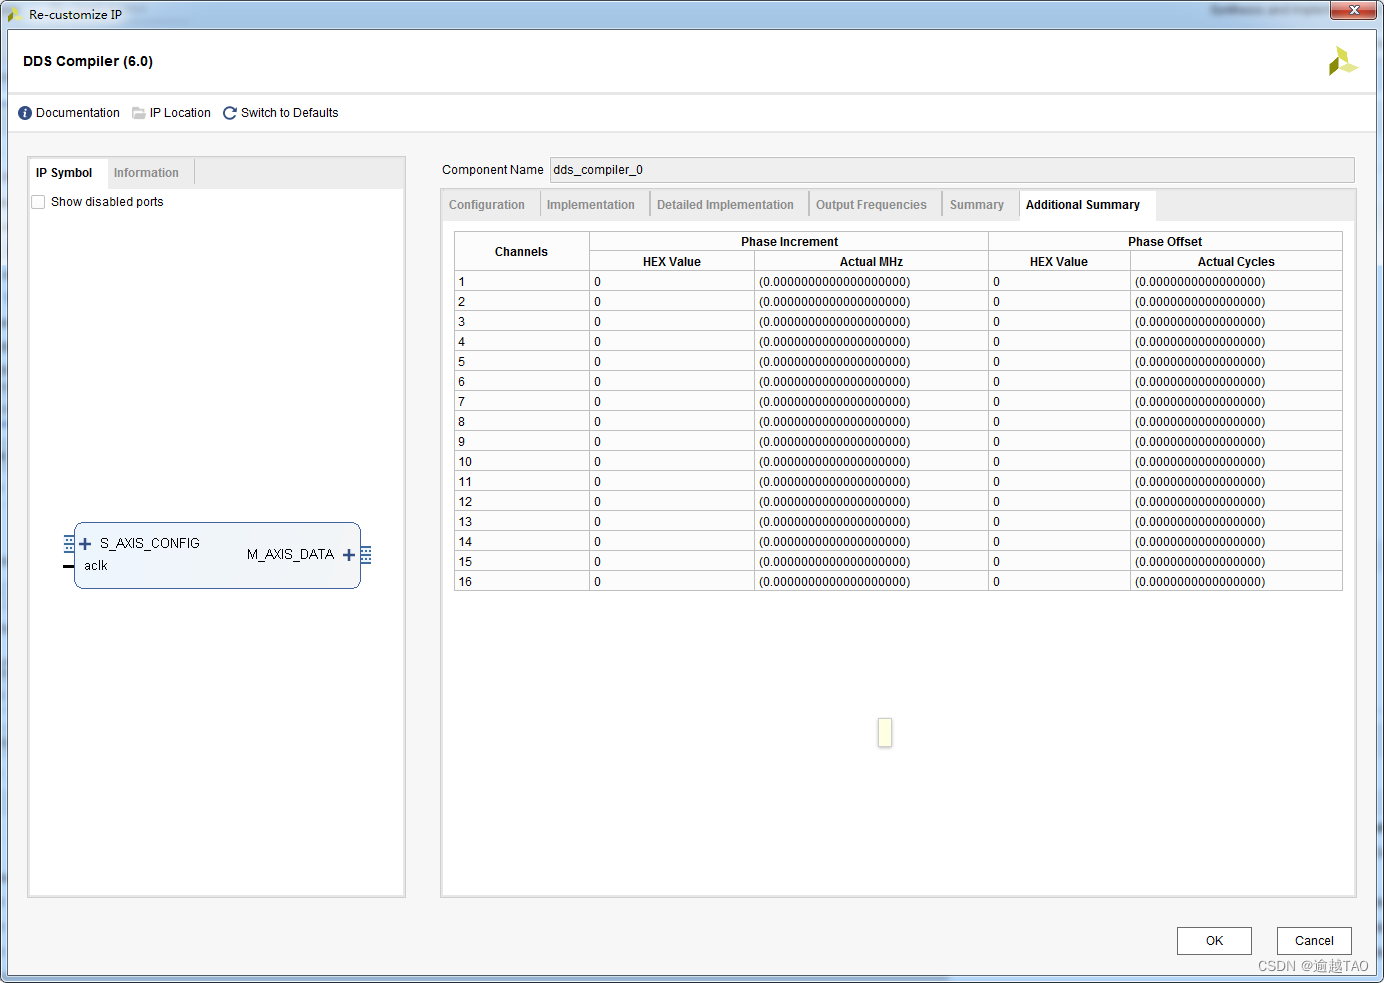Close the Re-customize IP dialog
This screenshot has width=1384, height=983.
[x=1355, y=10]
